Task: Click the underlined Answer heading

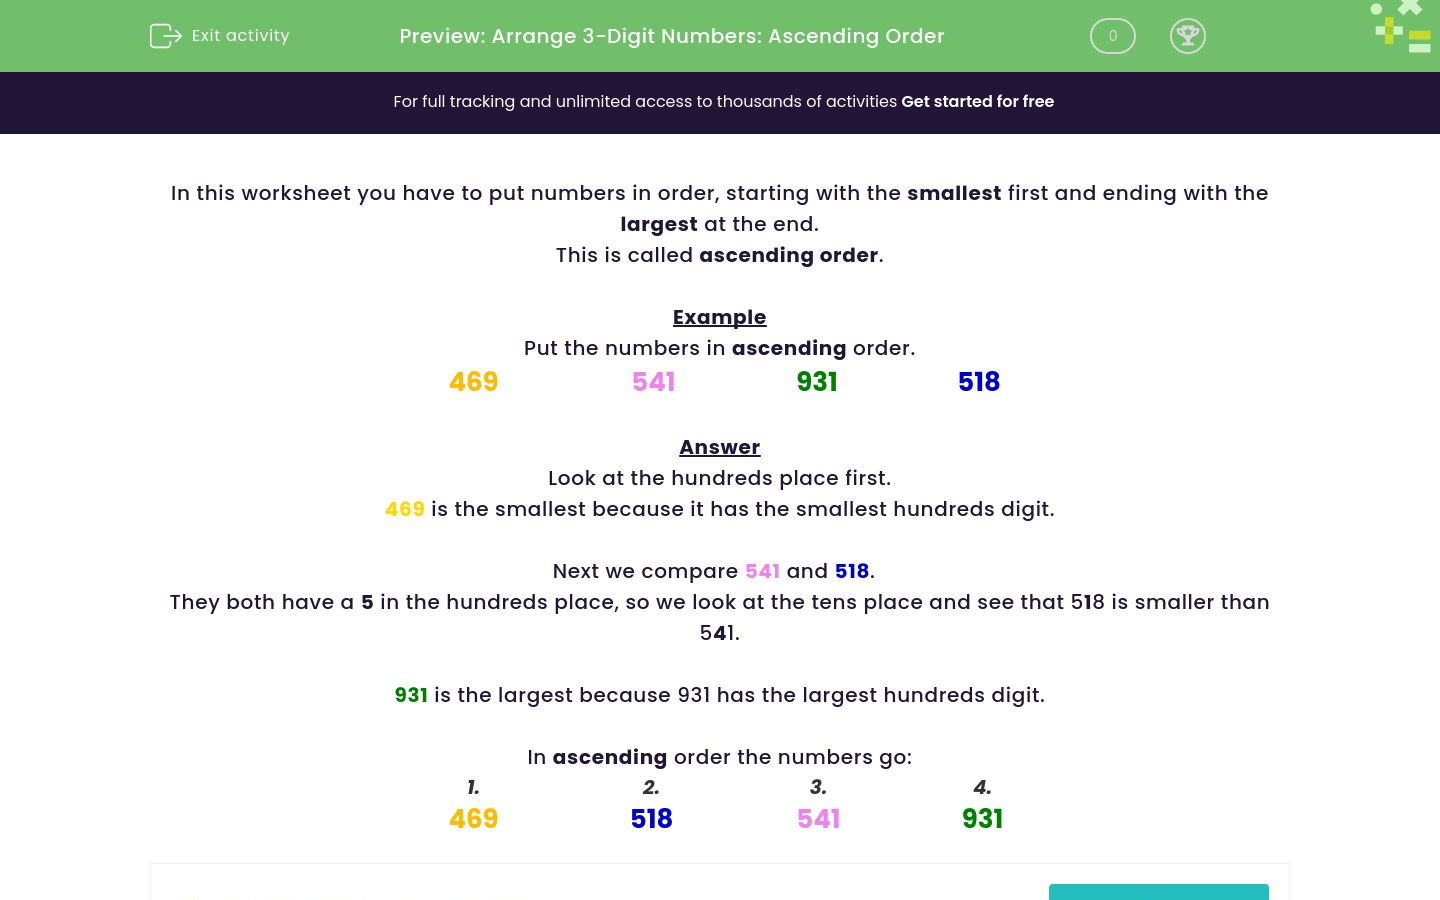Action: [719, 447]
